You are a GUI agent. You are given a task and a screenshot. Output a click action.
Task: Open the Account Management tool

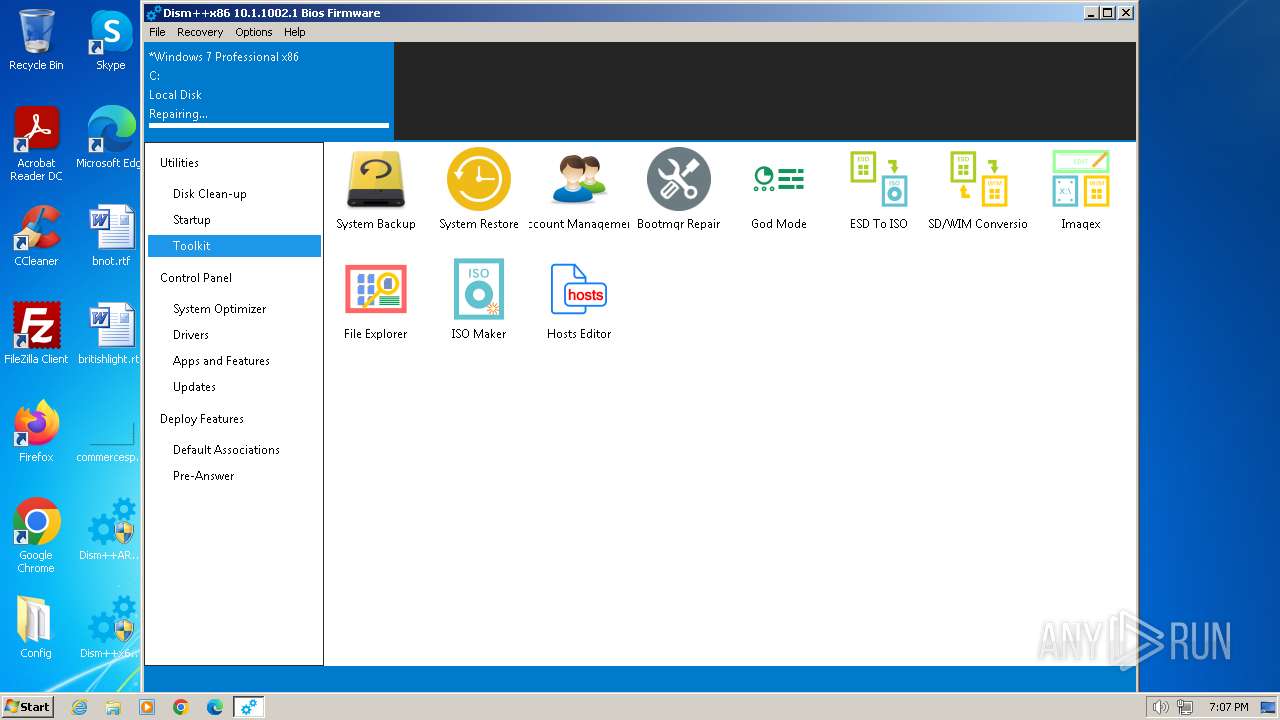pyautogui.click(x=578, y=190)
